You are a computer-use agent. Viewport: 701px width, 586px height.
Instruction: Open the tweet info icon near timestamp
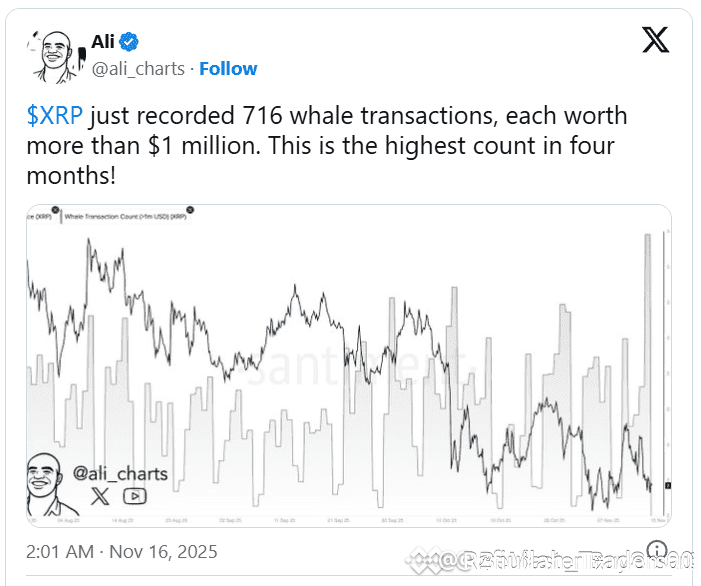(657, 551)
